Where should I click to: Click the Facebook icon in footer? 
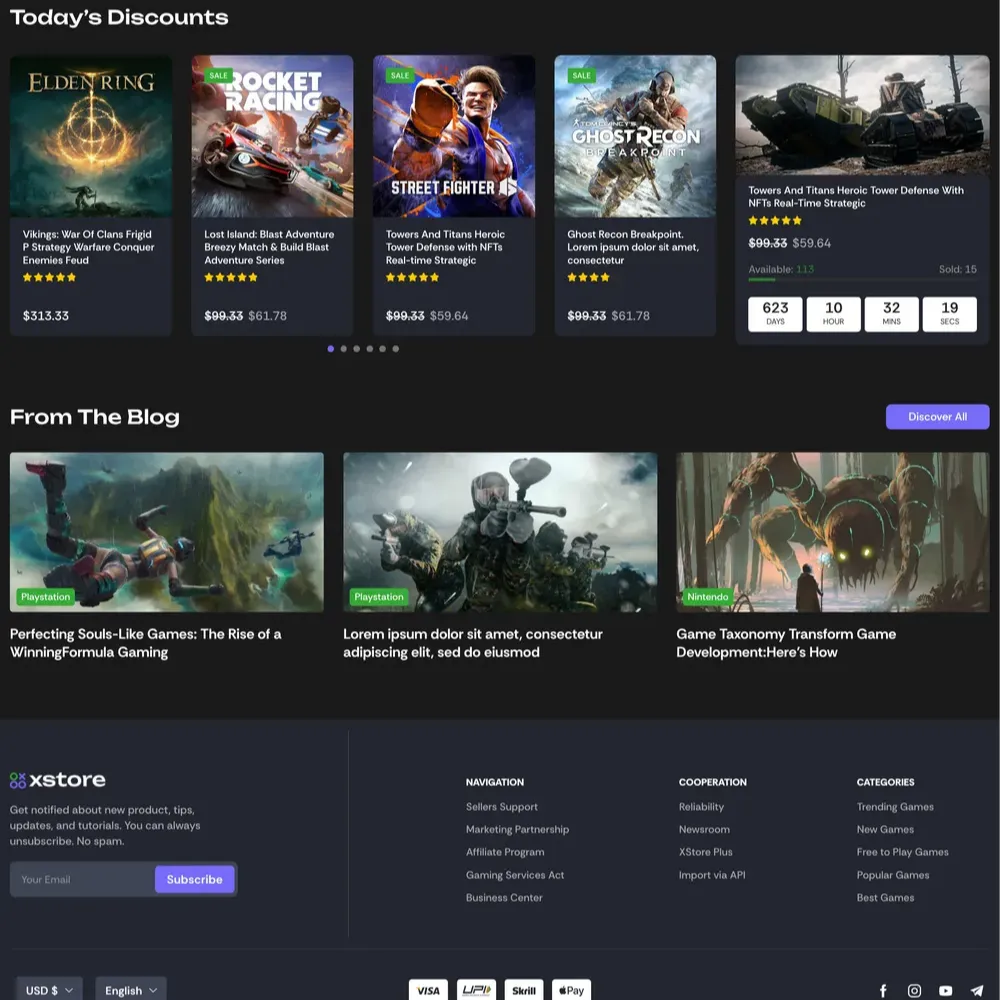[883, 990]
